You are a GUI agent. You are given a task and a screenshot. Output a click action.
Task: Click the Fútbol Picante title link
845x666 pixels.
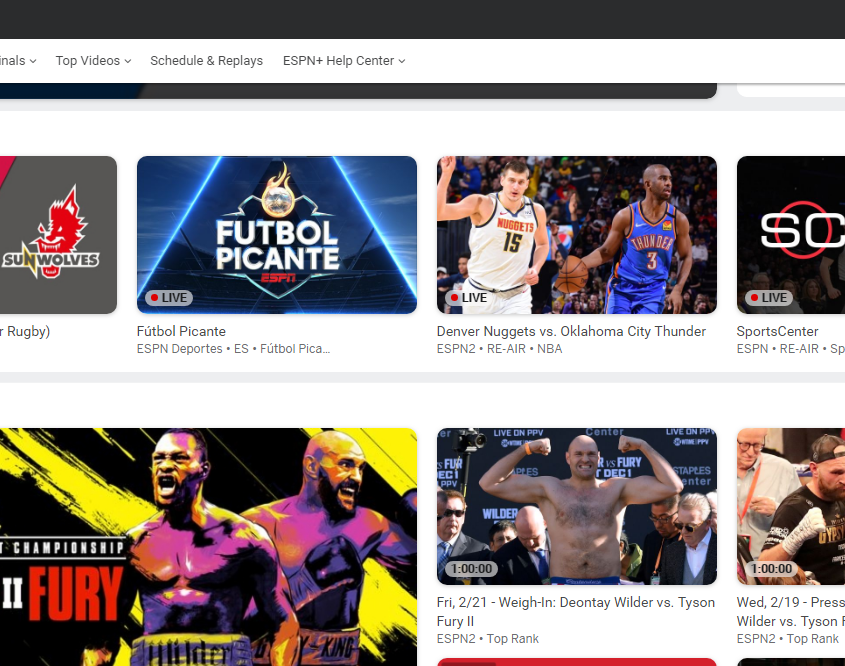click(181, 331)
